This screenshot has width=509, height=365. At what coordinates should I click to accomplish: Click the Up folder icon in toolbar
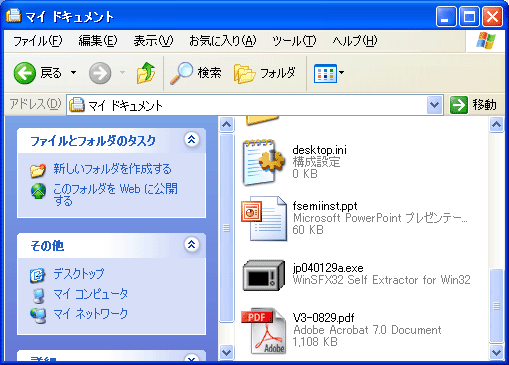point(146,73)
